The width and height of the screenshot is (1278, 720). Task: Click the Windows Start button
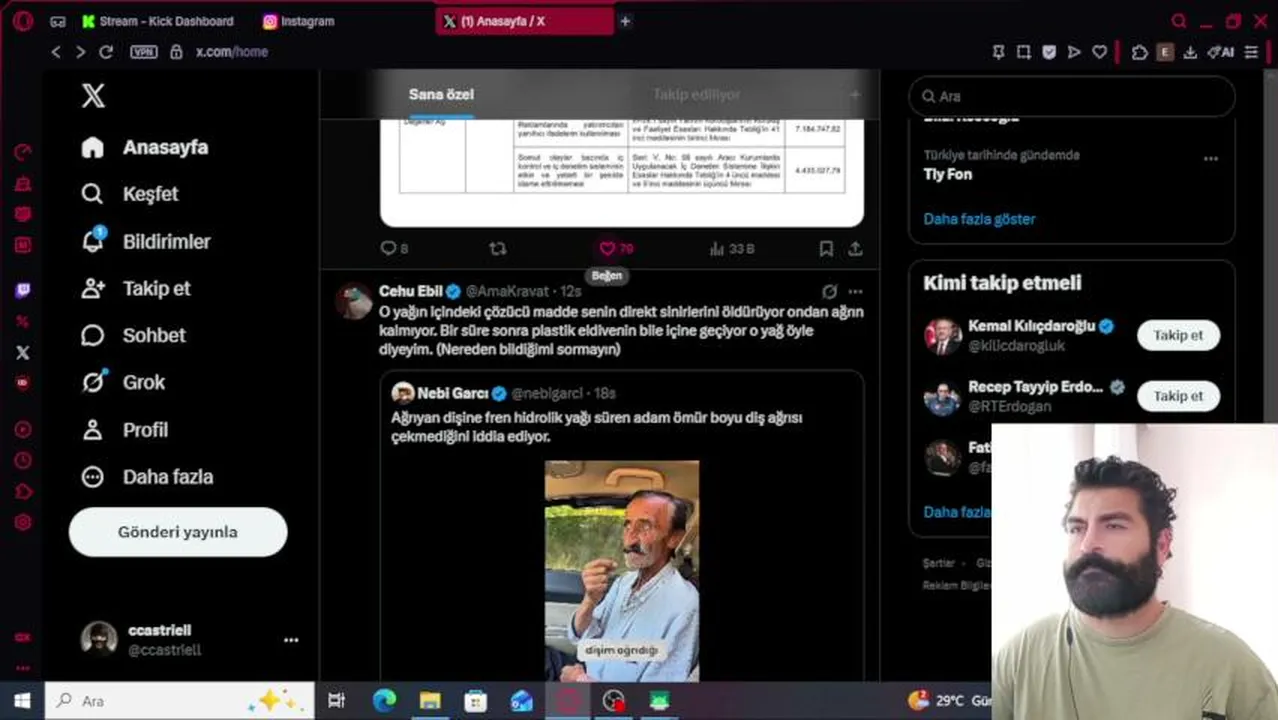click(x=22, y=701)
